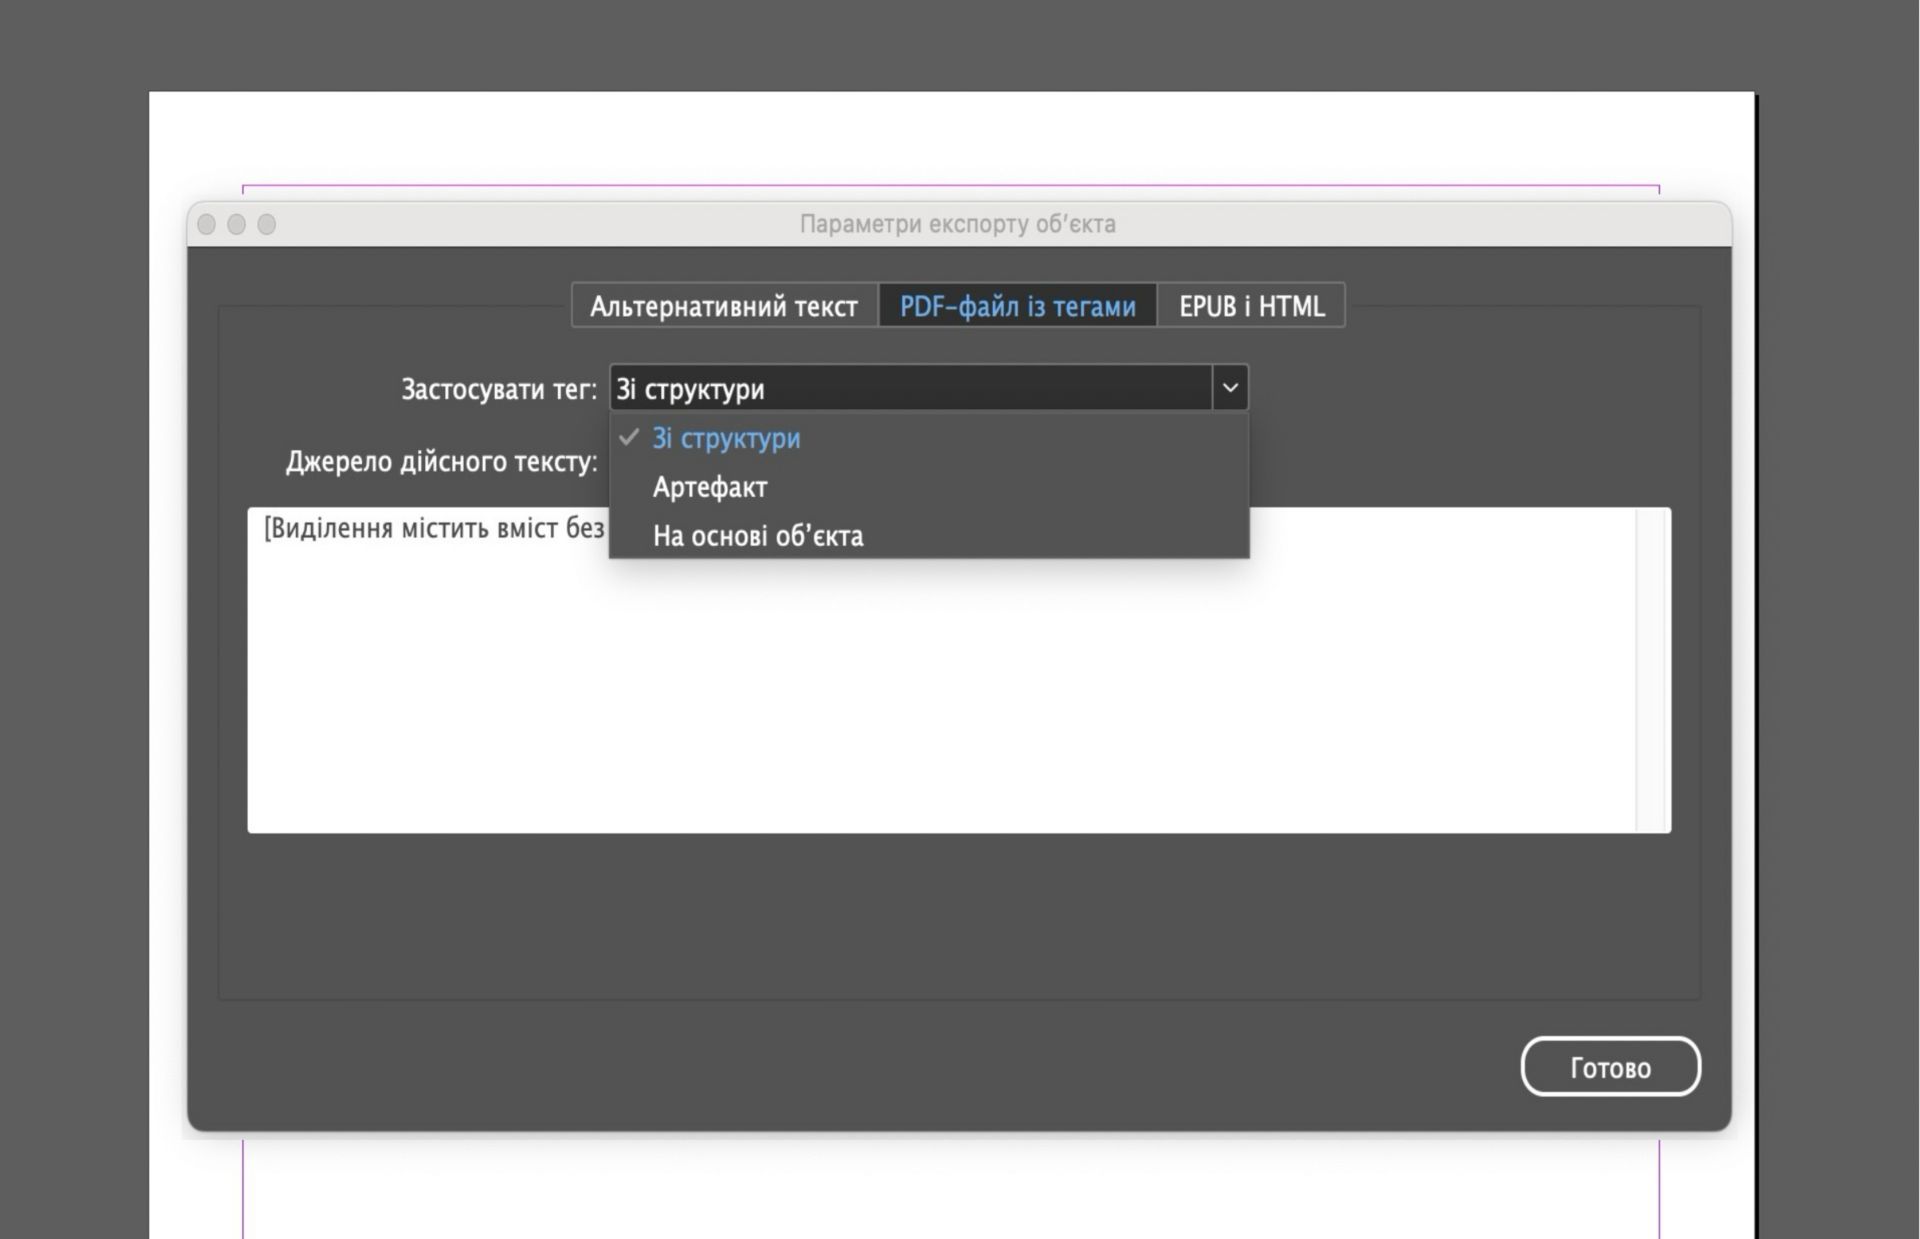Select the Артефакт option in the list
Screen dimensions: 1920x1239
coord(710,488)
